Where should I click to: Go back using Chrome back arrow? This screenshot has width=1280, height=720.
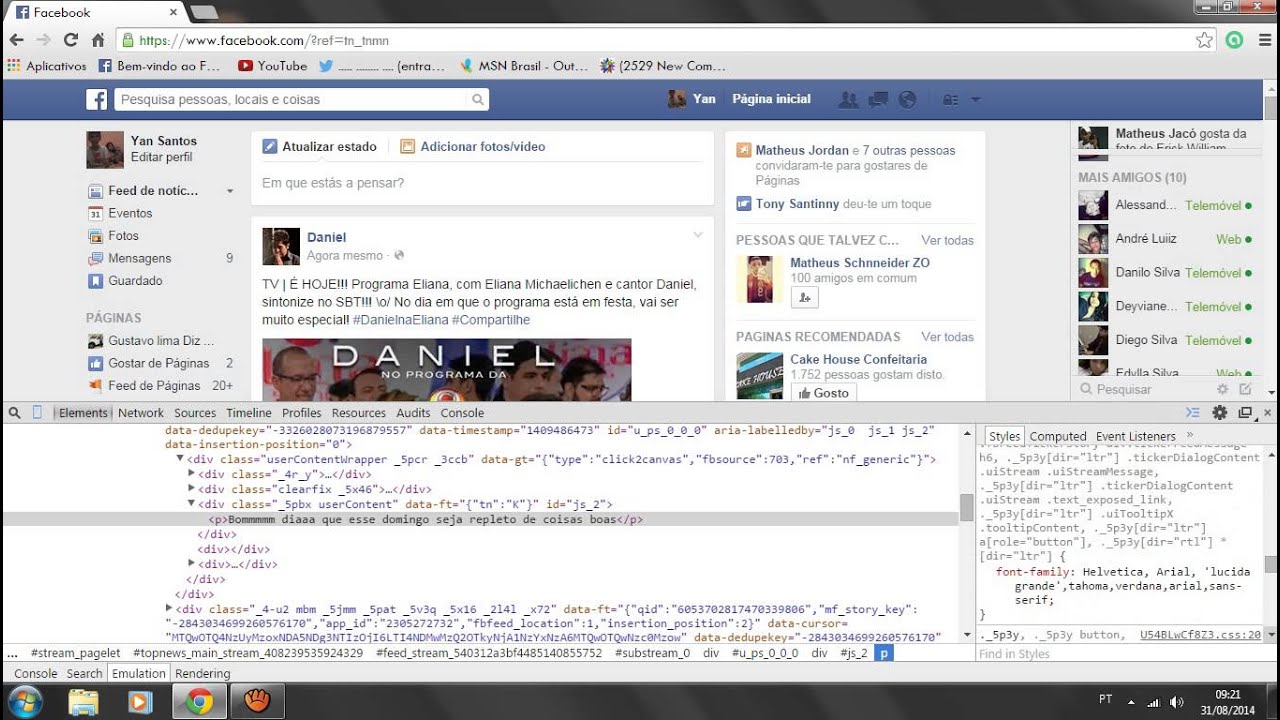pyautogui.click(x=16, y=40)
